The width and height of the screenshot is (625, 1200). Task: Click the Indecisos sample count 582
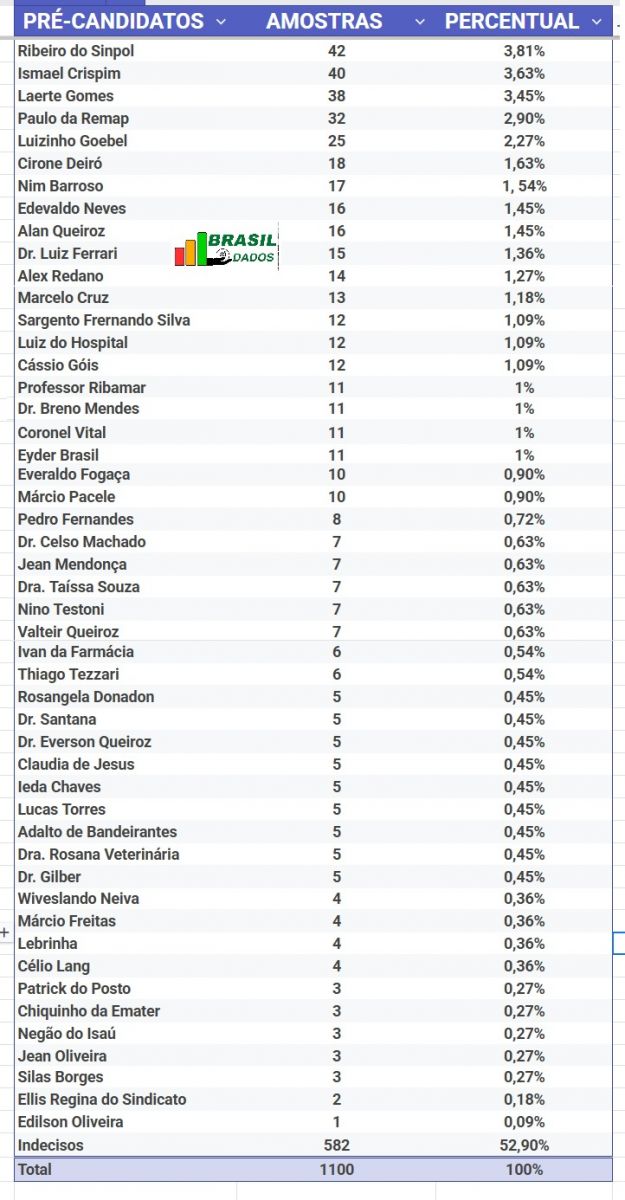[336, 1145]
